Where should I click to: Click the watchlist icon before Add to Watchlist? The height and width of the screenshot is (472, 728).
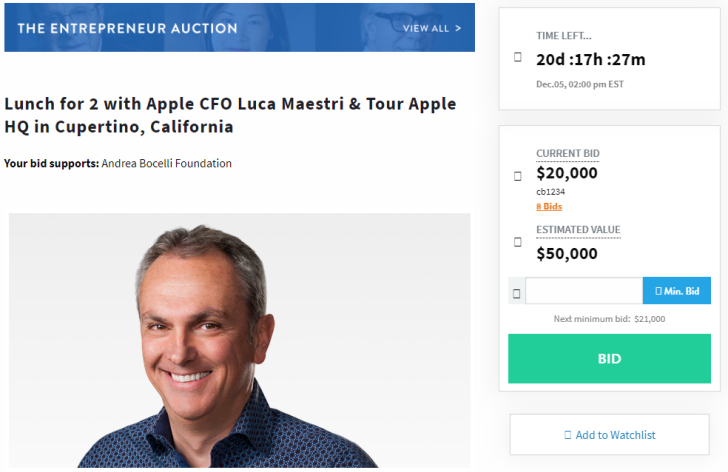pyautogui.click(x=567, y=435)
